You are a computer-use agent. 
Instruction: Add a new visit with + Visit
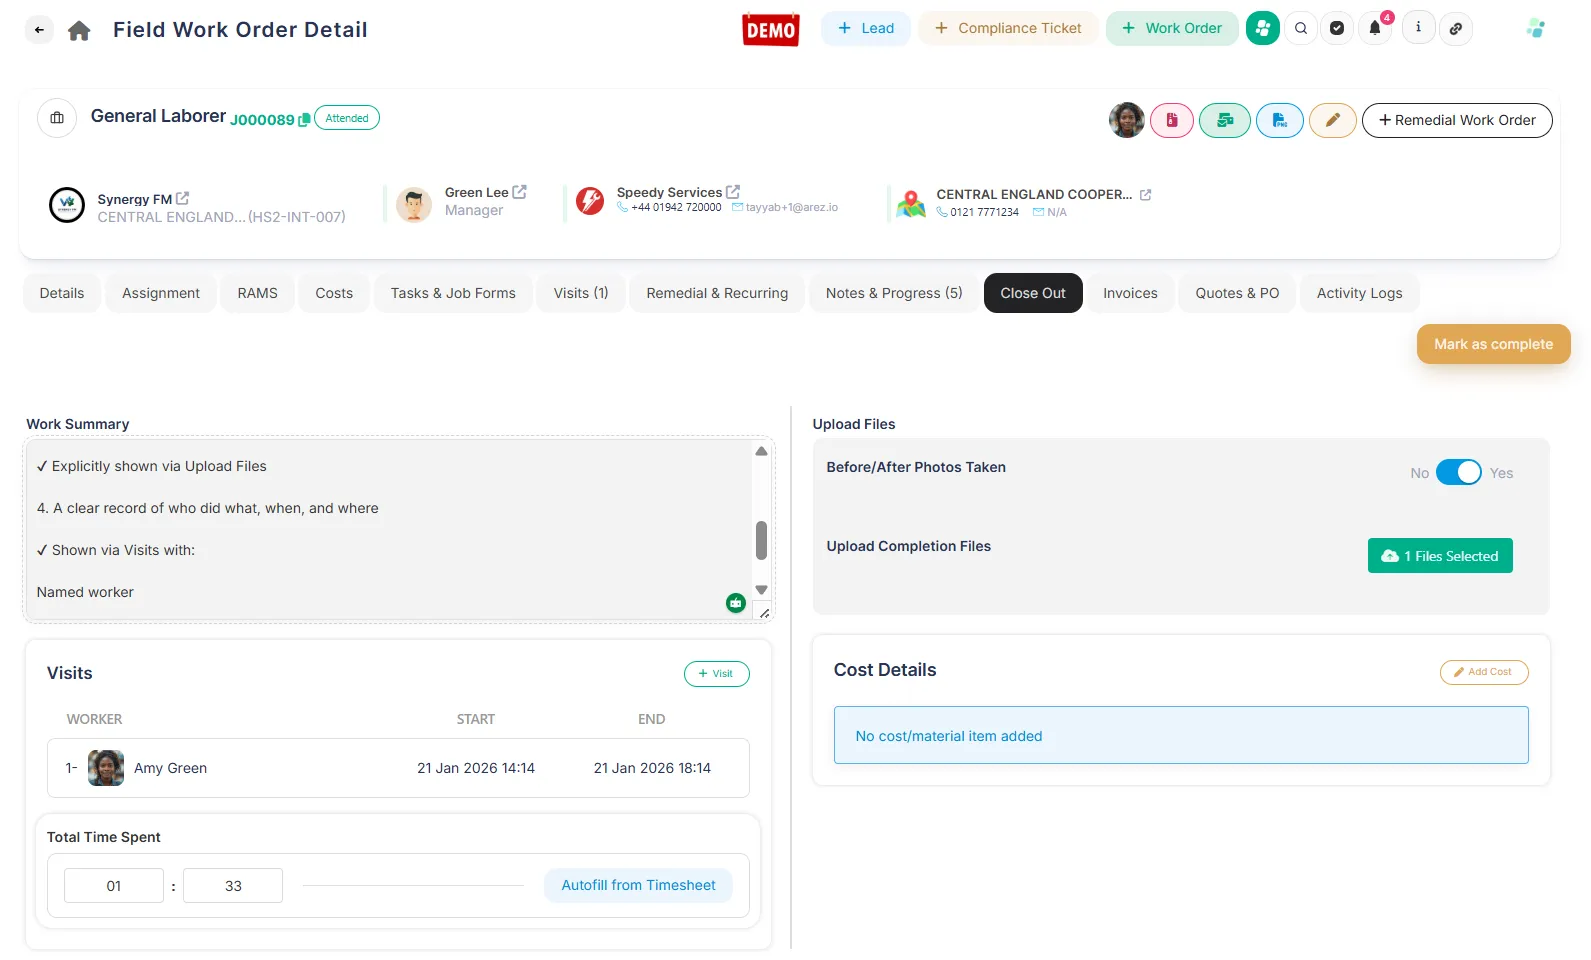716,674
